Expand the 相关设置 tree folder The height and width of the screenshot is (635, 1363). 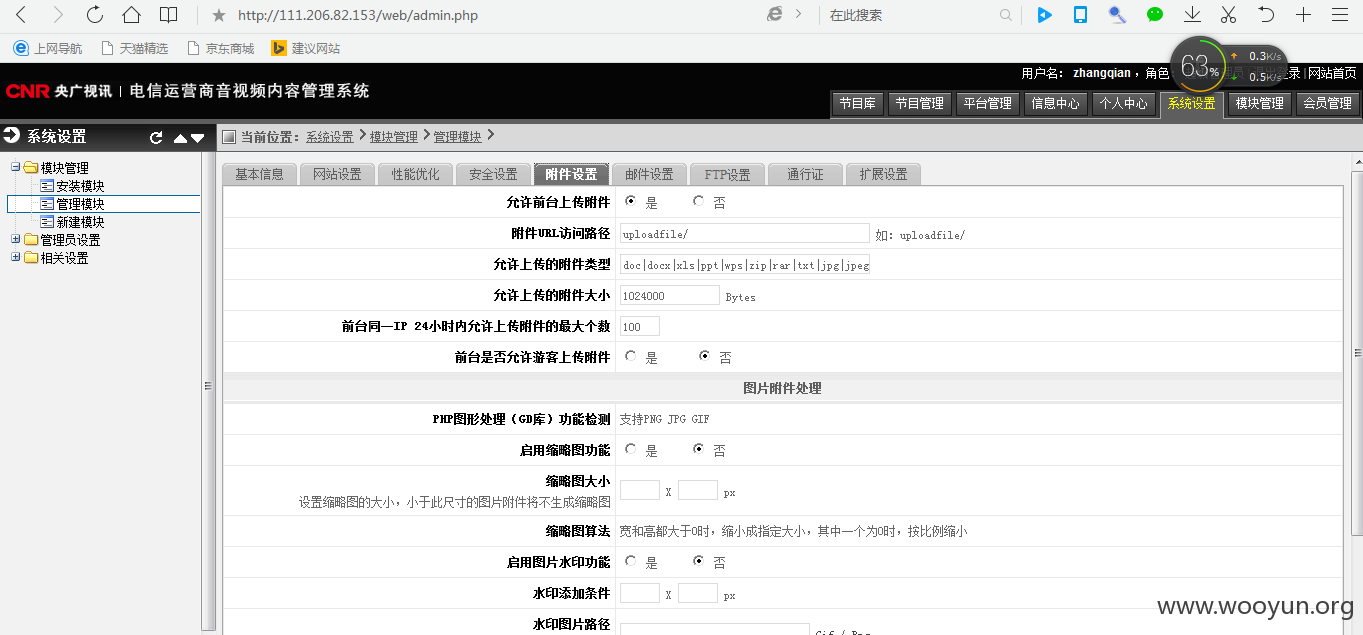pyautogui.click(x=16, y=258)
